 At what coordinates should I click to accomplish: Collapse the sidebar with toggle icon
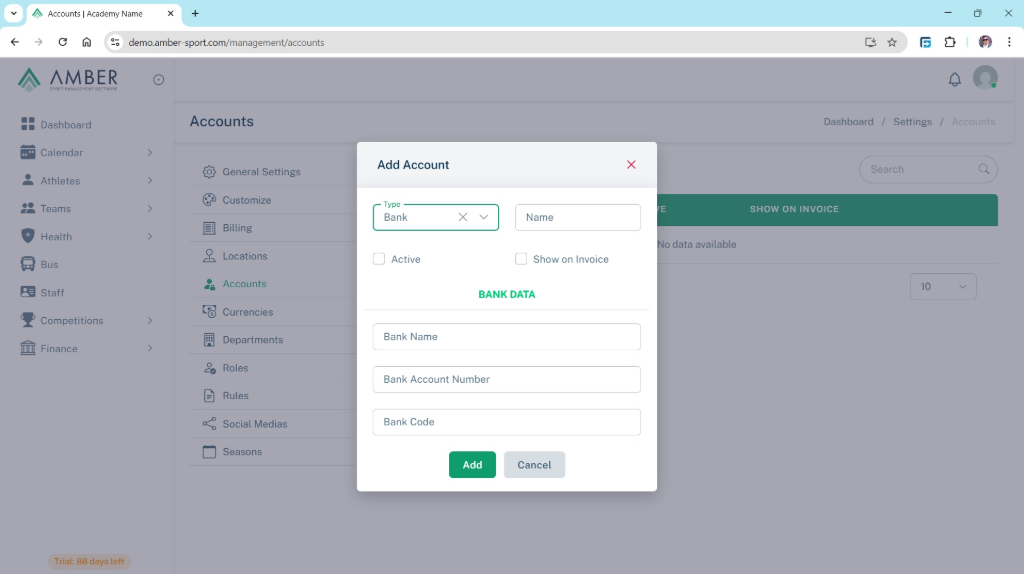[158, 80]
